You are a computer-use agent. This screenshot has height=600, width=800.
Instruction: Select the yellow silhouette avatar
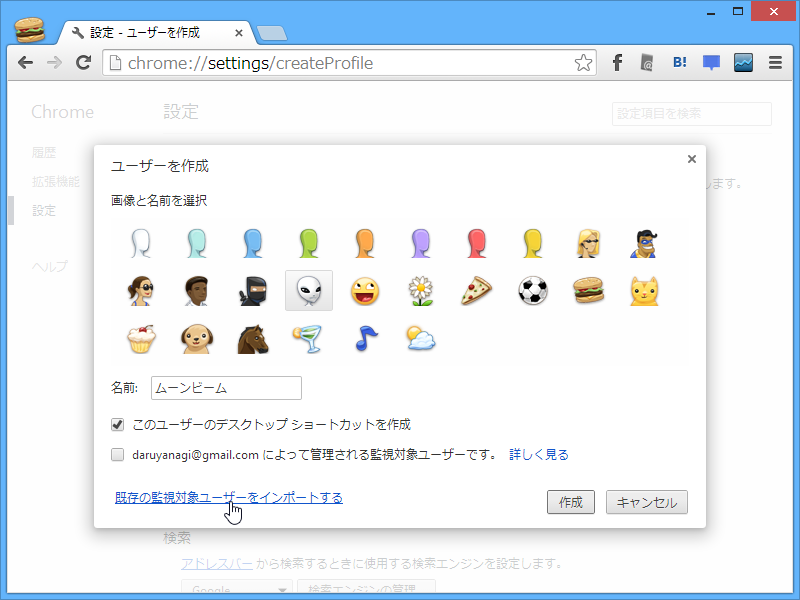click(x=533, y=243)
